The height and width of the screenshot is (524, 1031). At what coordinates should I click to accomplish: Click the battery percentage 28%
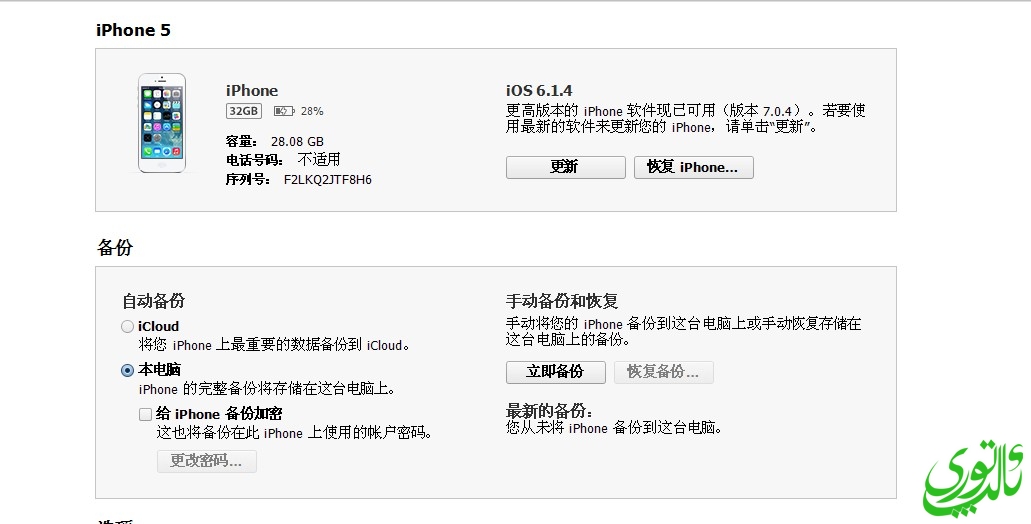coord(312,111)
